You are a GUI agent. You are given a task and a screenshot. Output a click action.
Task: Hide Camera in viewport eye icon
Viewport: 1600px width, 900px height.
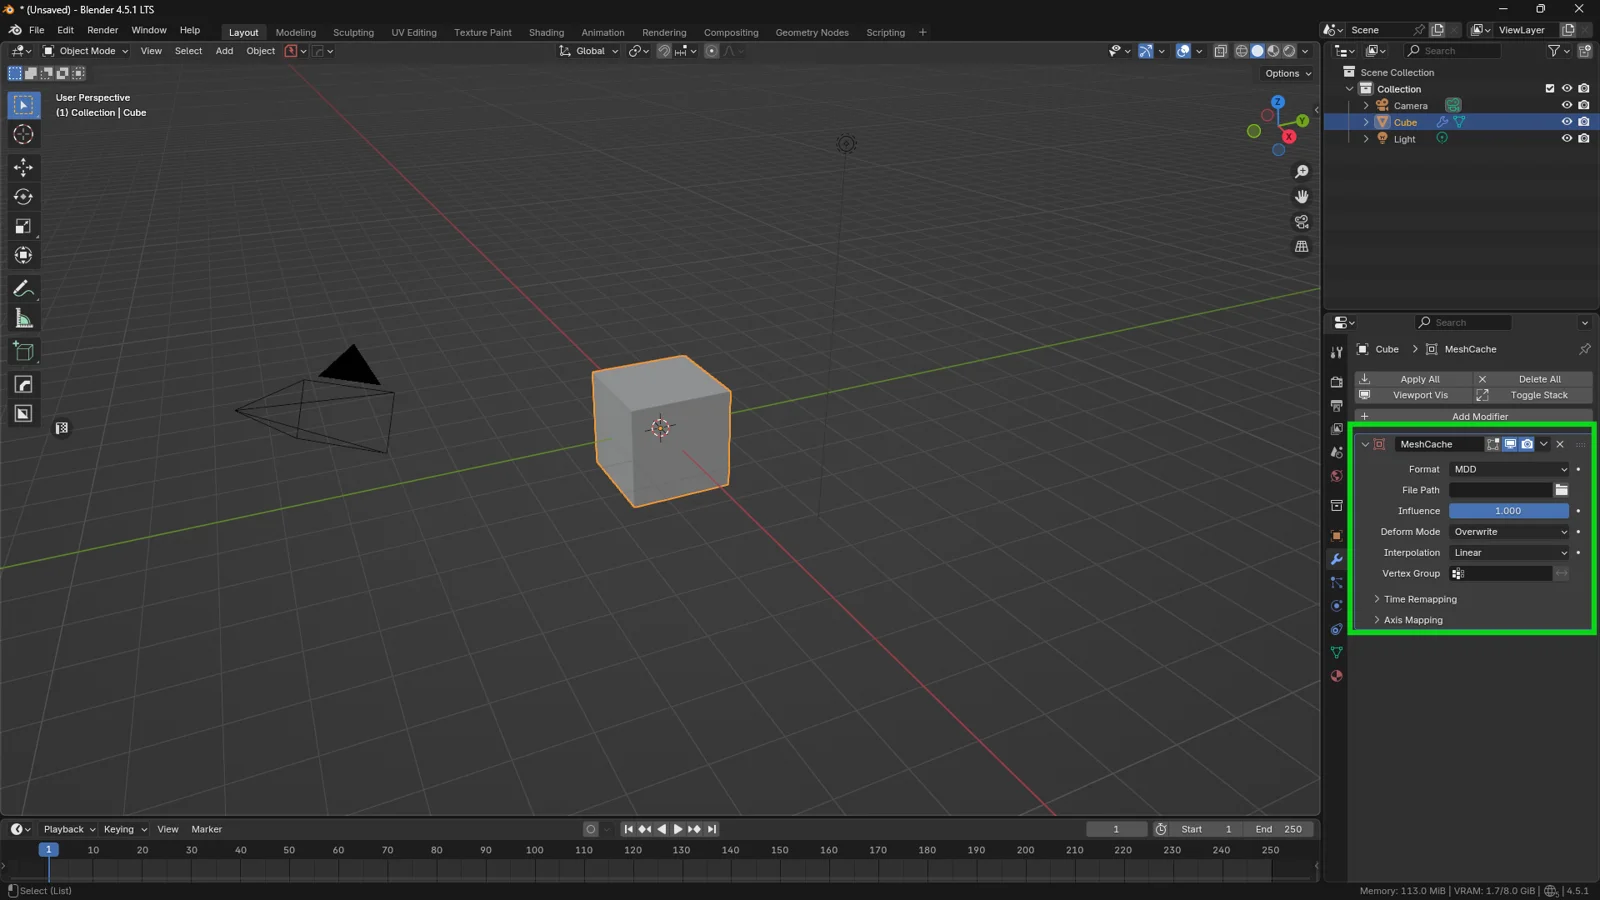tap(1567, 105)
